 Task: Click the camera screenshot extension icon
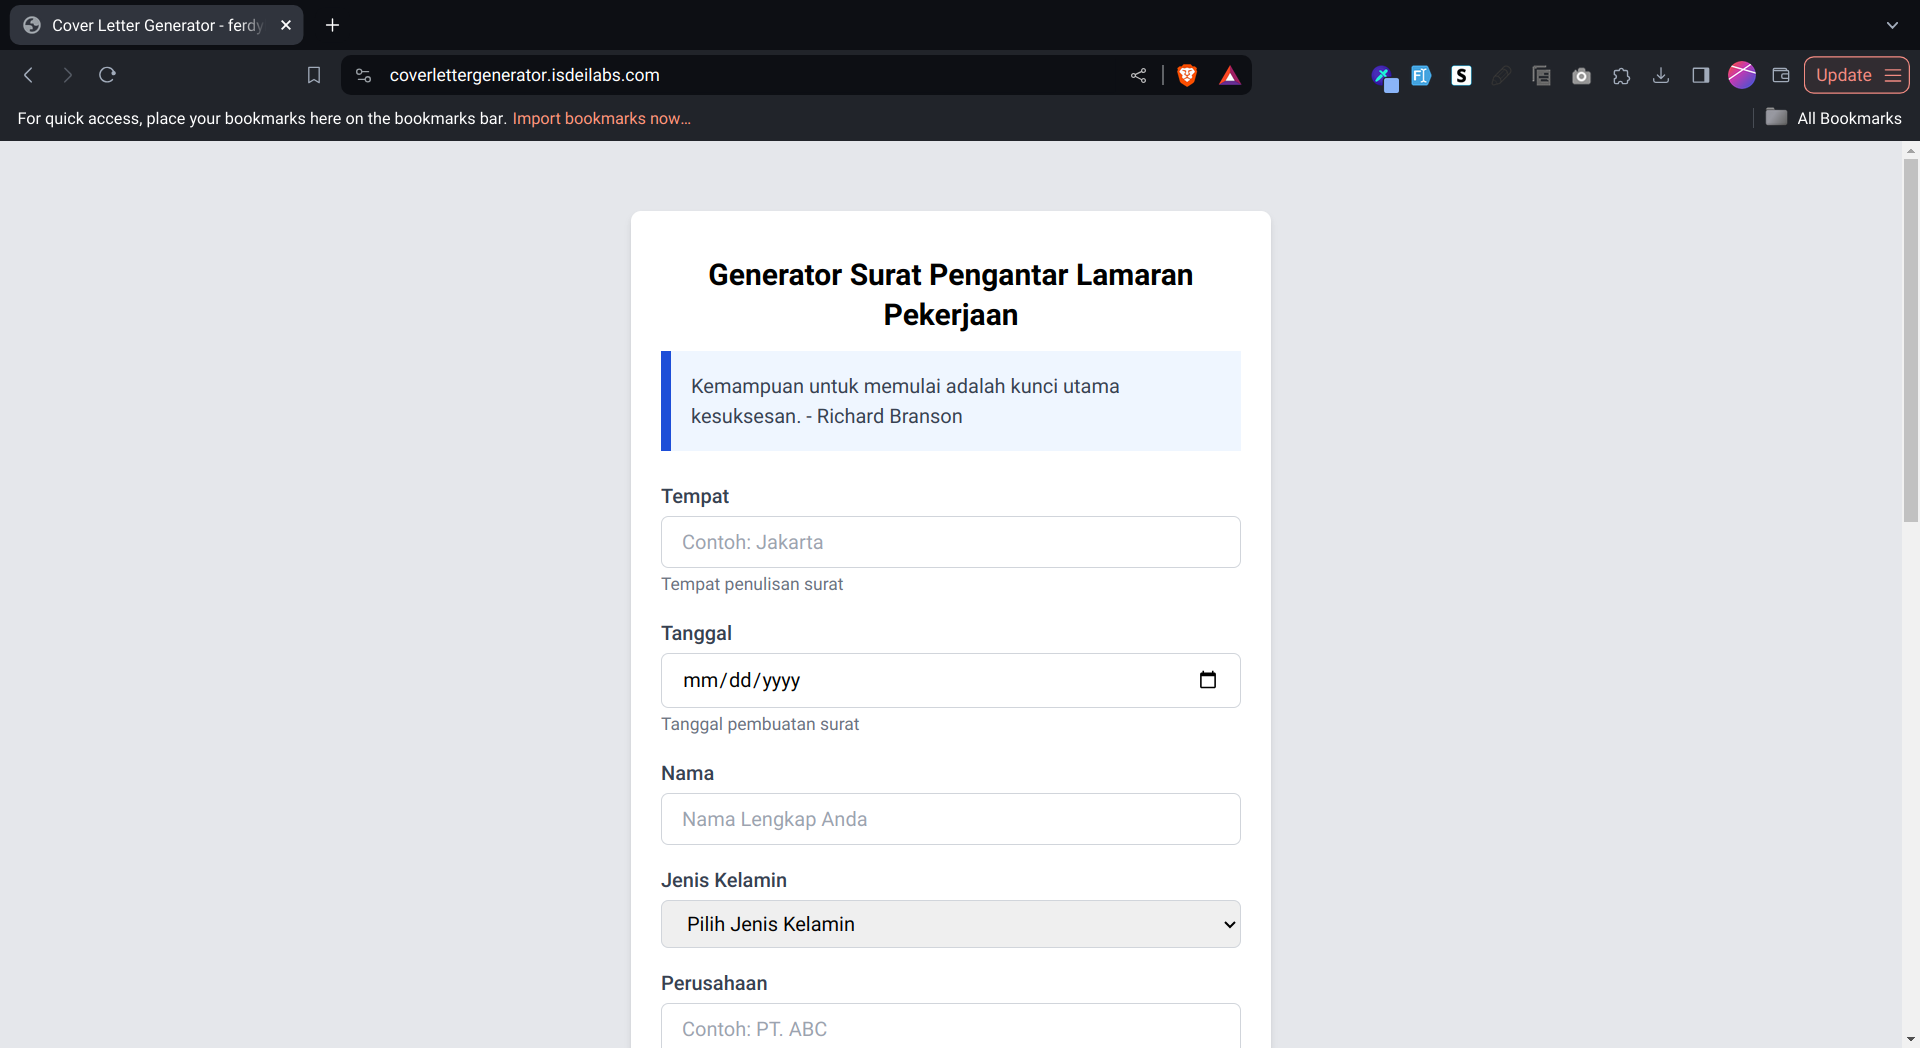1581,75
